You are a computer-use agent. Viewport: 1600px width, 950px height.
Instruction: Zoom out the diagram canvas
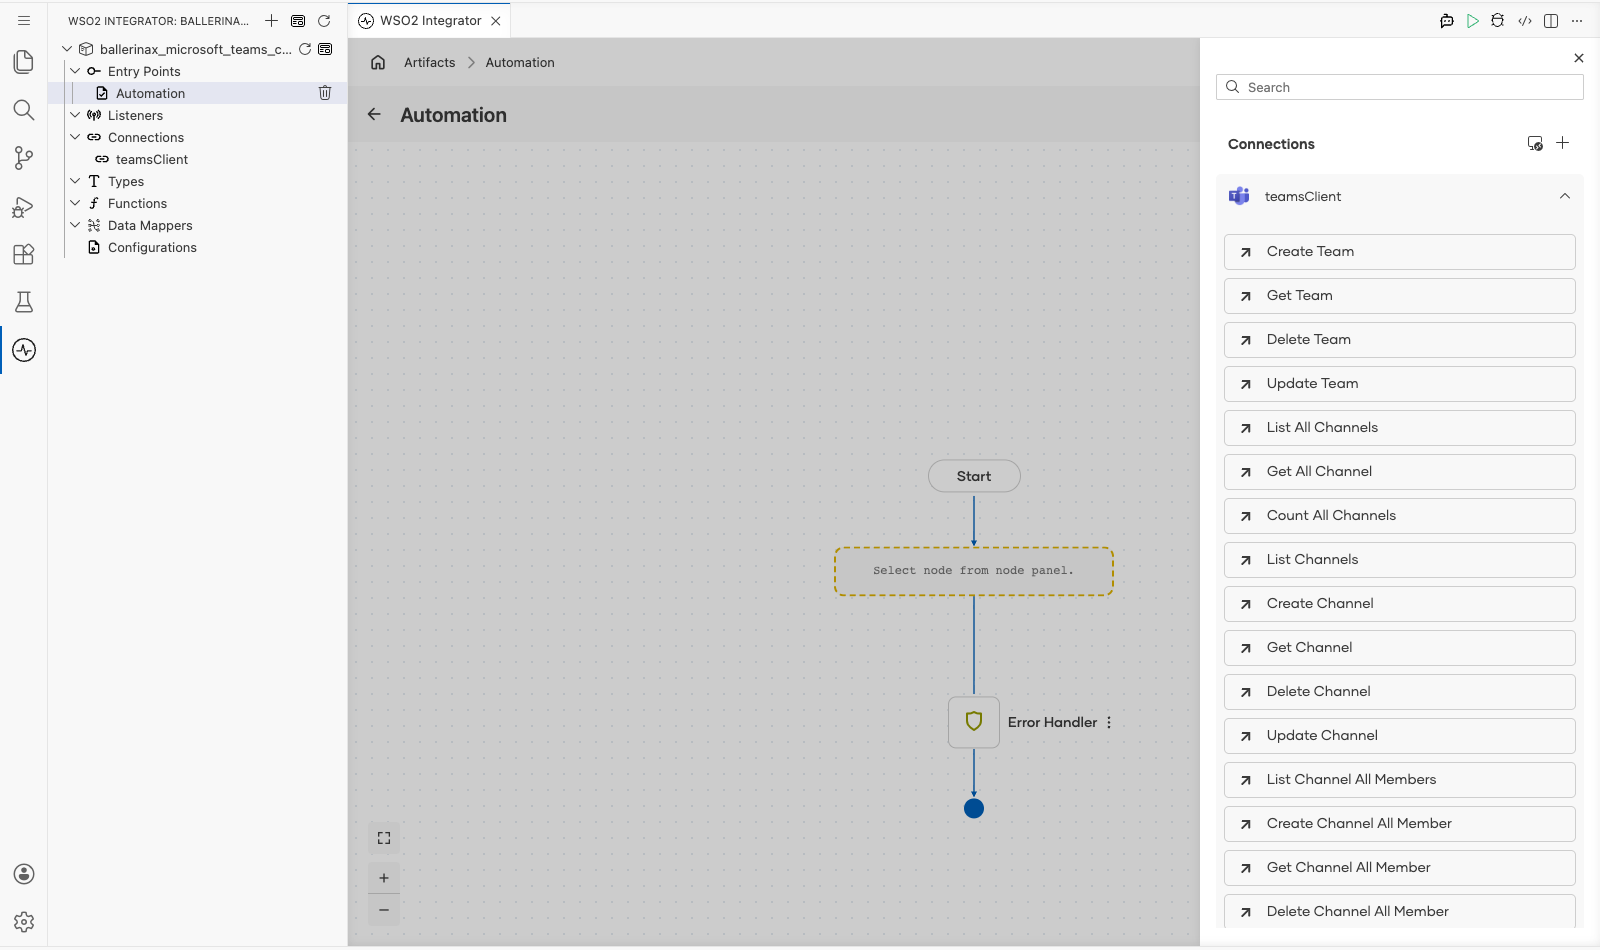384,910
